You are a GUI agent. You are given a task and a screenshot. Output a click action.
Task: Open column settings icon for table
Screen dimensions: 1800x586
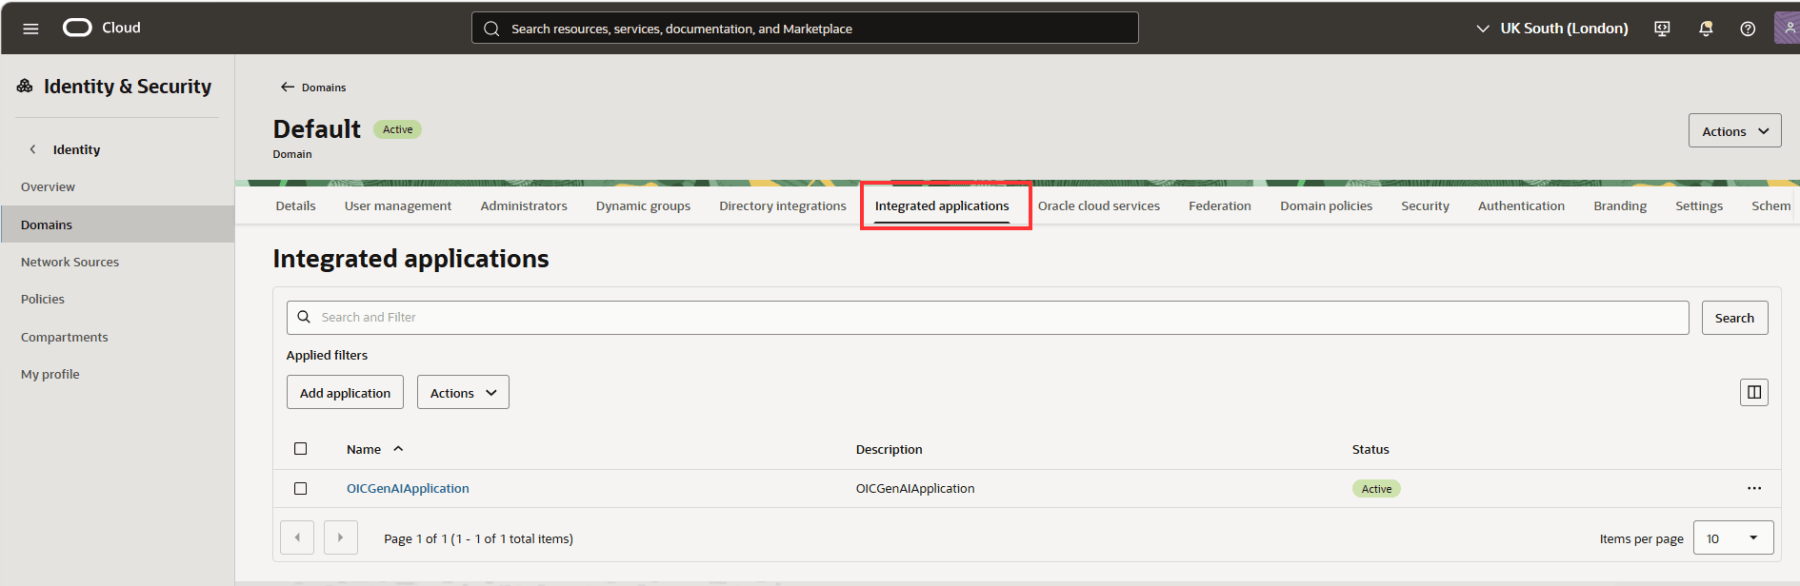point(1753,392)
